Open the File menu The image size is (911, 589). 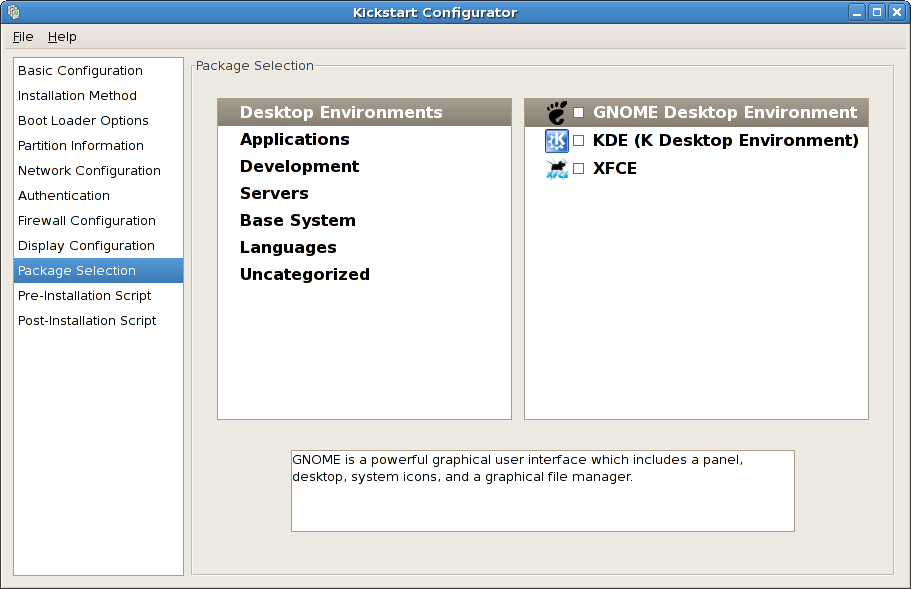[x=23, y=37]
